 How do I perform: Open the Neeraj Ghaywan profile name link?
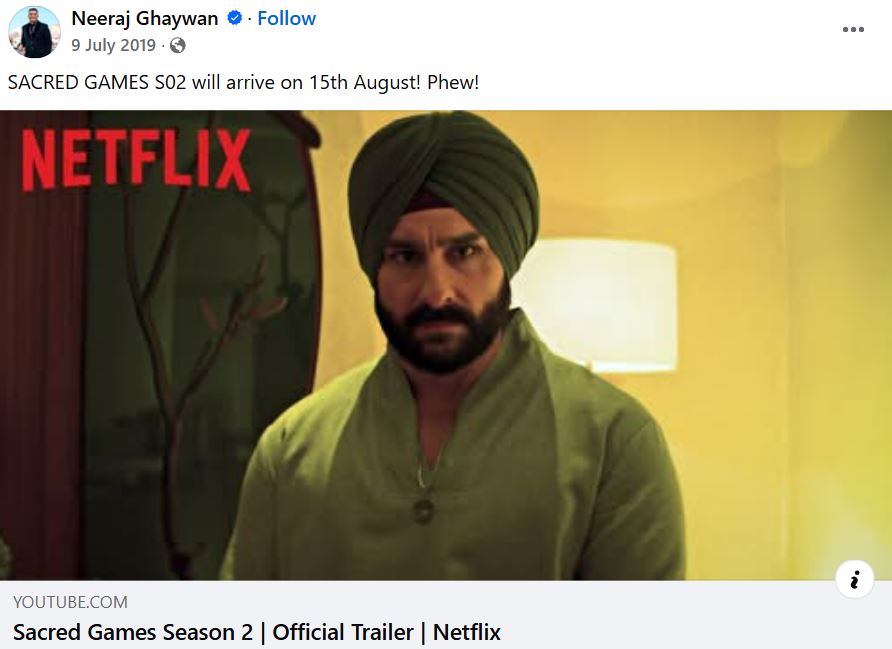(x=144, y=18)
